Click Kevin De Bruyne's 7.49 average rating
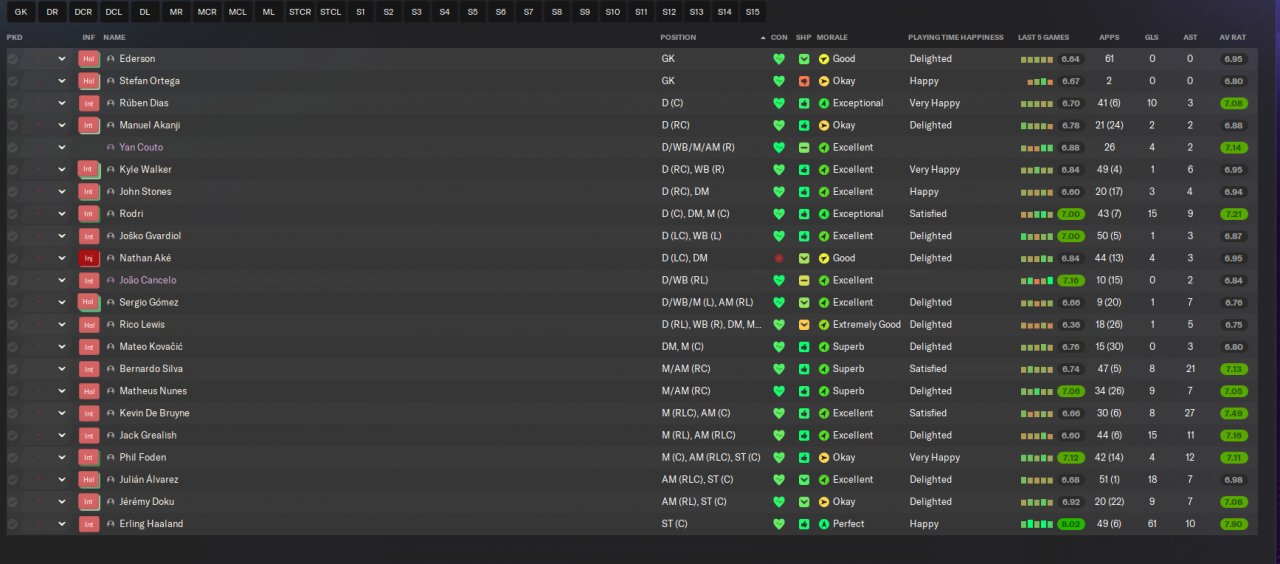The width and height of the screenshot is (1280, 564). 1233,413
